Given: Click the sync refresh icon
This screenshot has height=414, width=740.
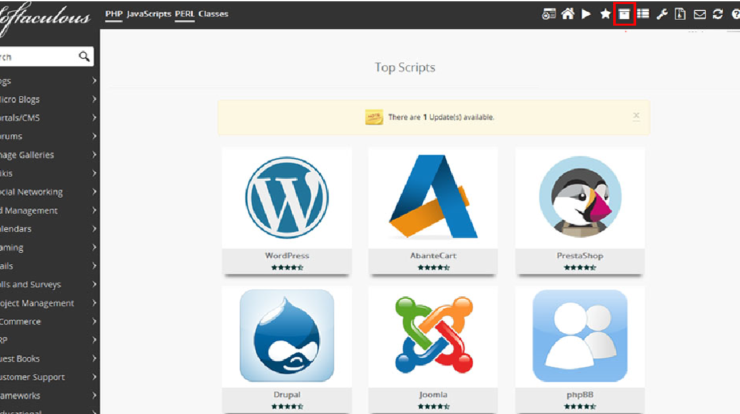Looking at the screenshot, I should [717, 14].
